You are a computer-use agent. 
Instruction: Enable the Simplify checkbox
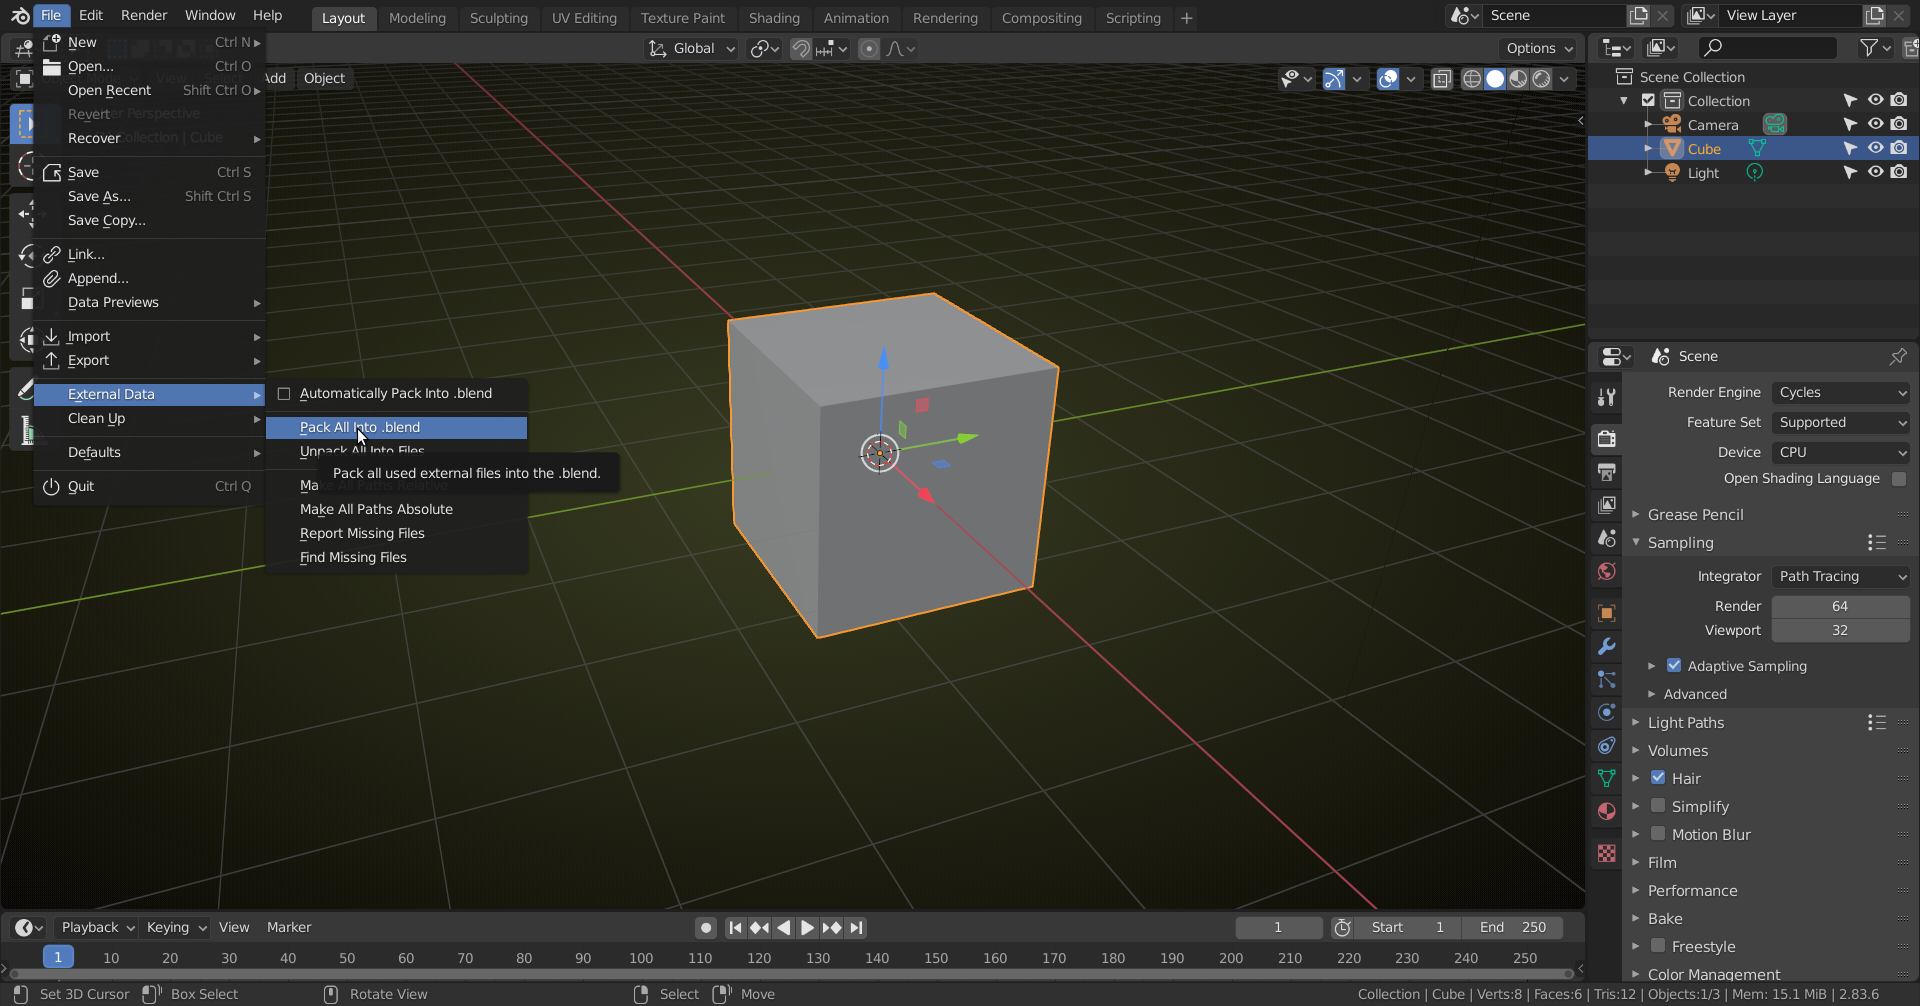1658,805
